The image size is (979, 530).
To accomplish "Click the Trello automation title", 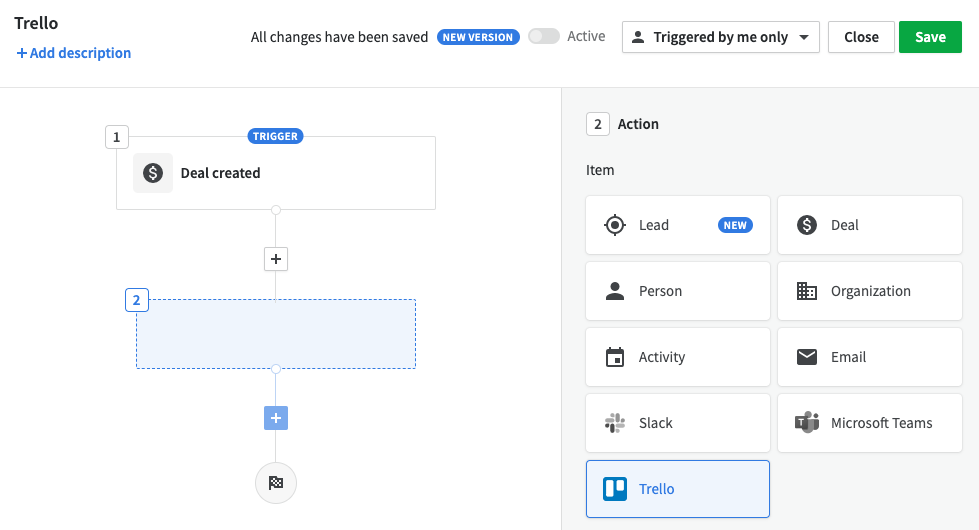I will pos(36,23).
